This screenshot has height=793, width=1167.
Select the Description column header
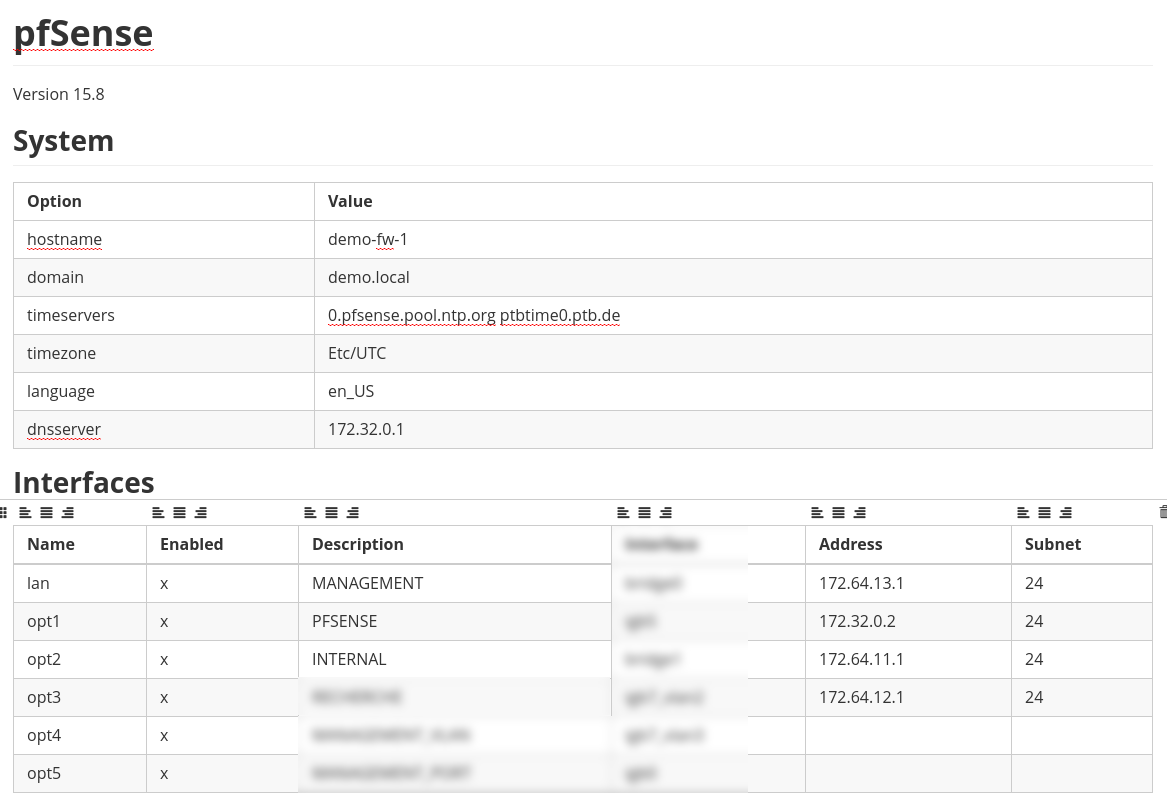(x=455, y=544)
